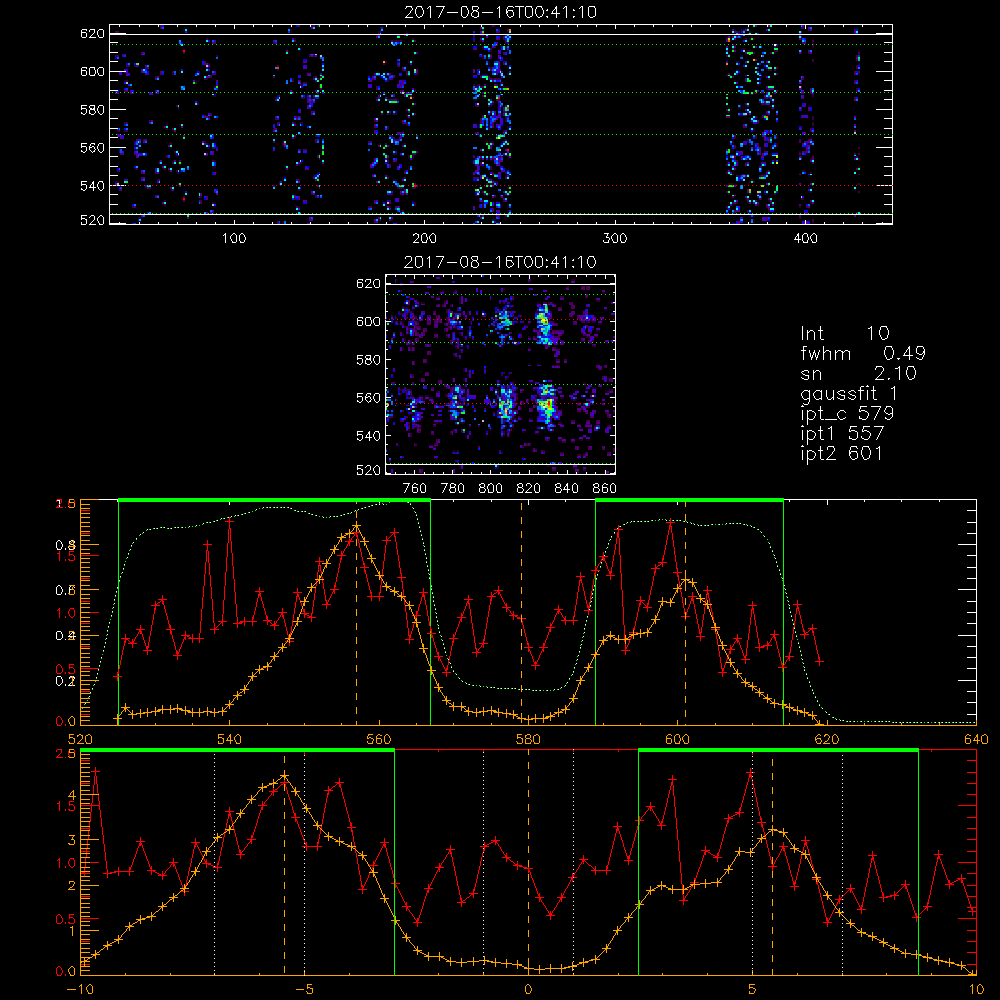Click the right green bar atop the bottom plot
The image size is (1000, 1000).
pos(778,751)
